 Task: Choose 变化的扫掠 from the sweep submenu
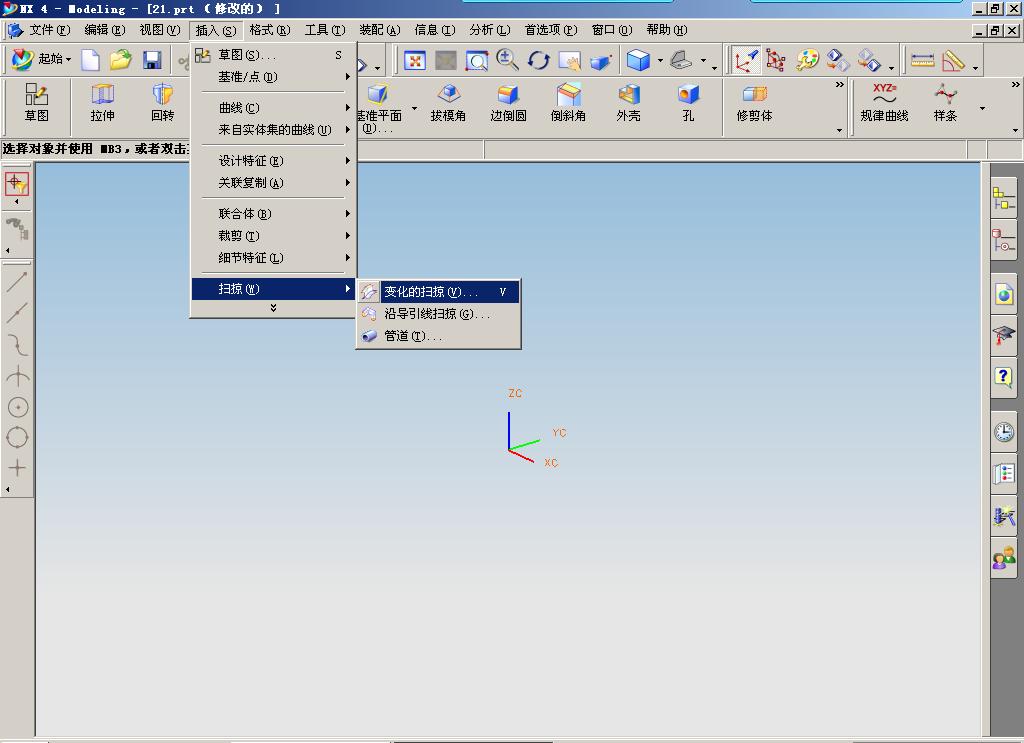pyautogui.click(x=438, y=291)
